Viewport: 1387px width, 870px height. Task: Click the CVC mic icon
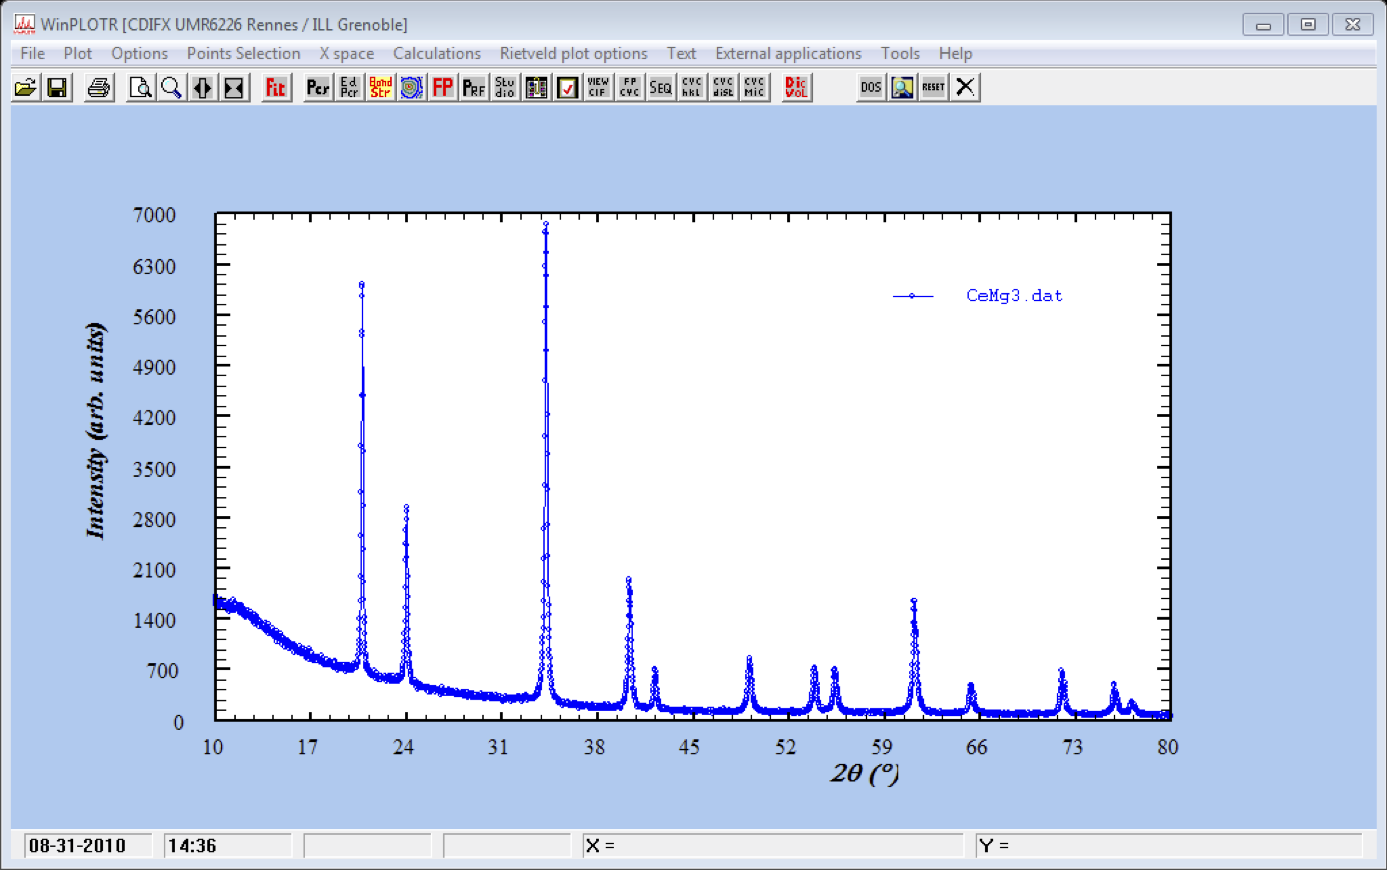(754, 88)
